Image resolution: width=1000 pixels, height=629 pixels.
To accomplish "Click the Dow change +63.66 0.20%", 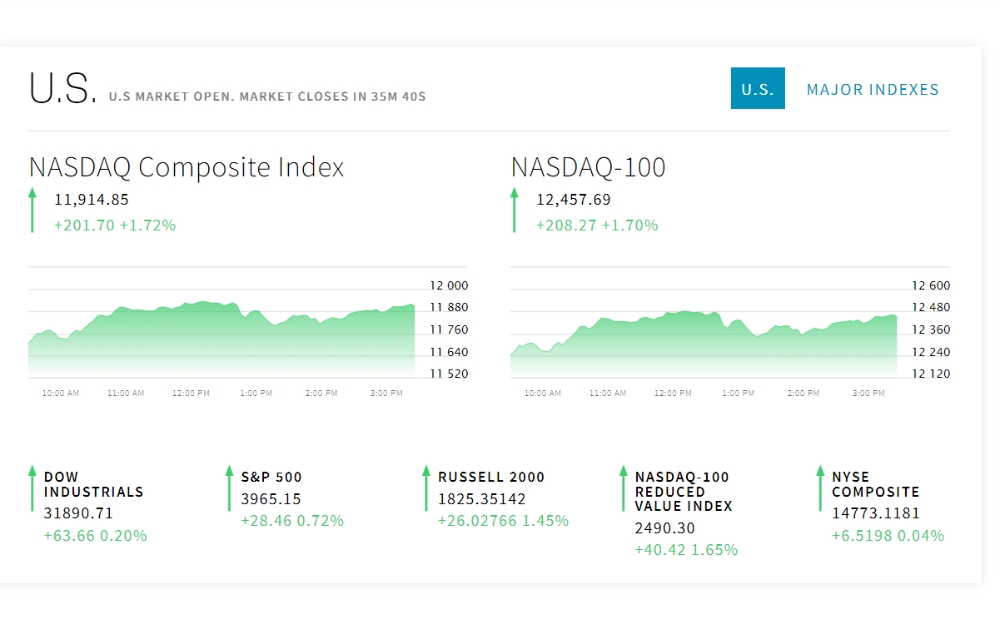I will [x=95, y=536].
